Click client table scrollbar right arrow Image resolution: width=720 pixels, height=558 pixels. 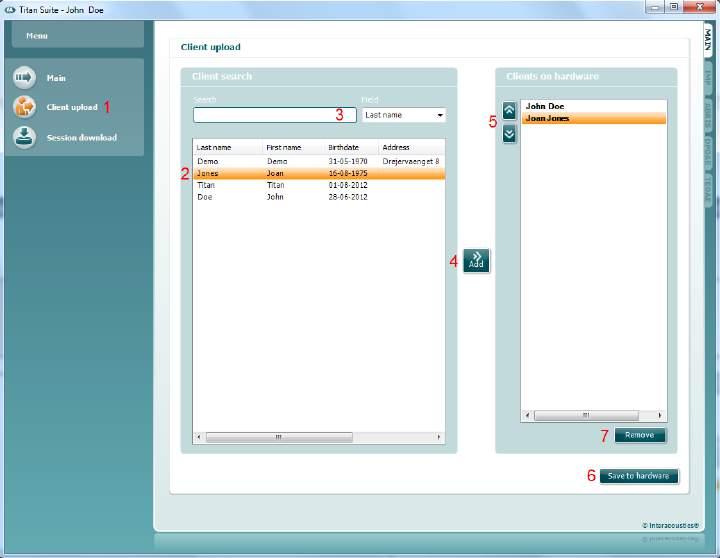coord(439,437)
